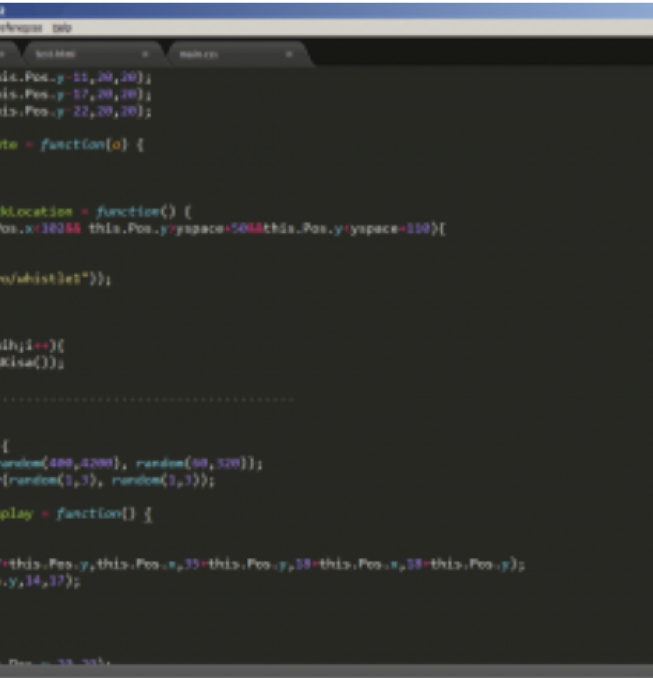The height and width of the screenshot is (678, 653).
Task: Click the y,14,17 code line
Action: point(40,581)
